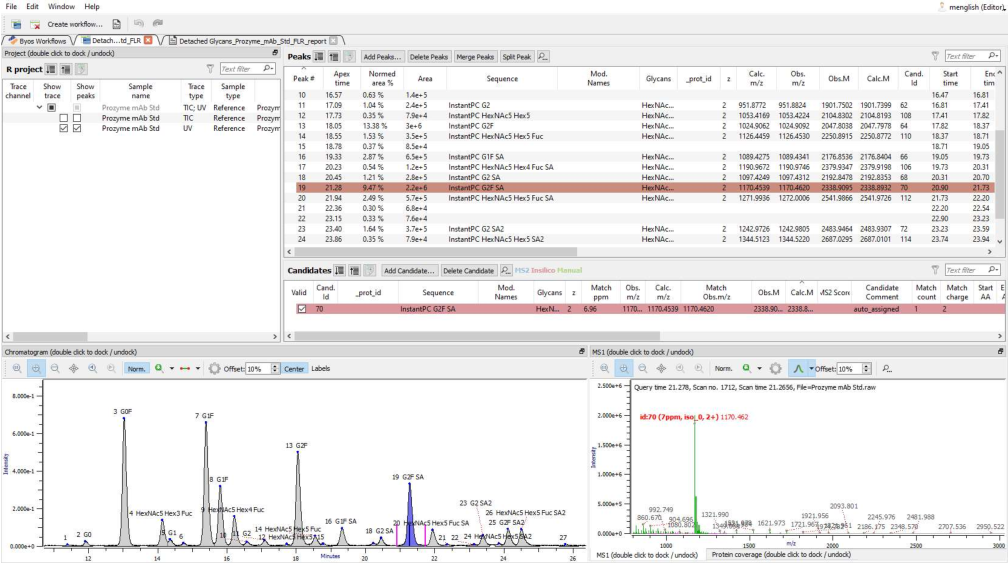The width and height of the screenshot is (1008, 563).
Task: Open the Help menu
Action: (x=92, y=6)
